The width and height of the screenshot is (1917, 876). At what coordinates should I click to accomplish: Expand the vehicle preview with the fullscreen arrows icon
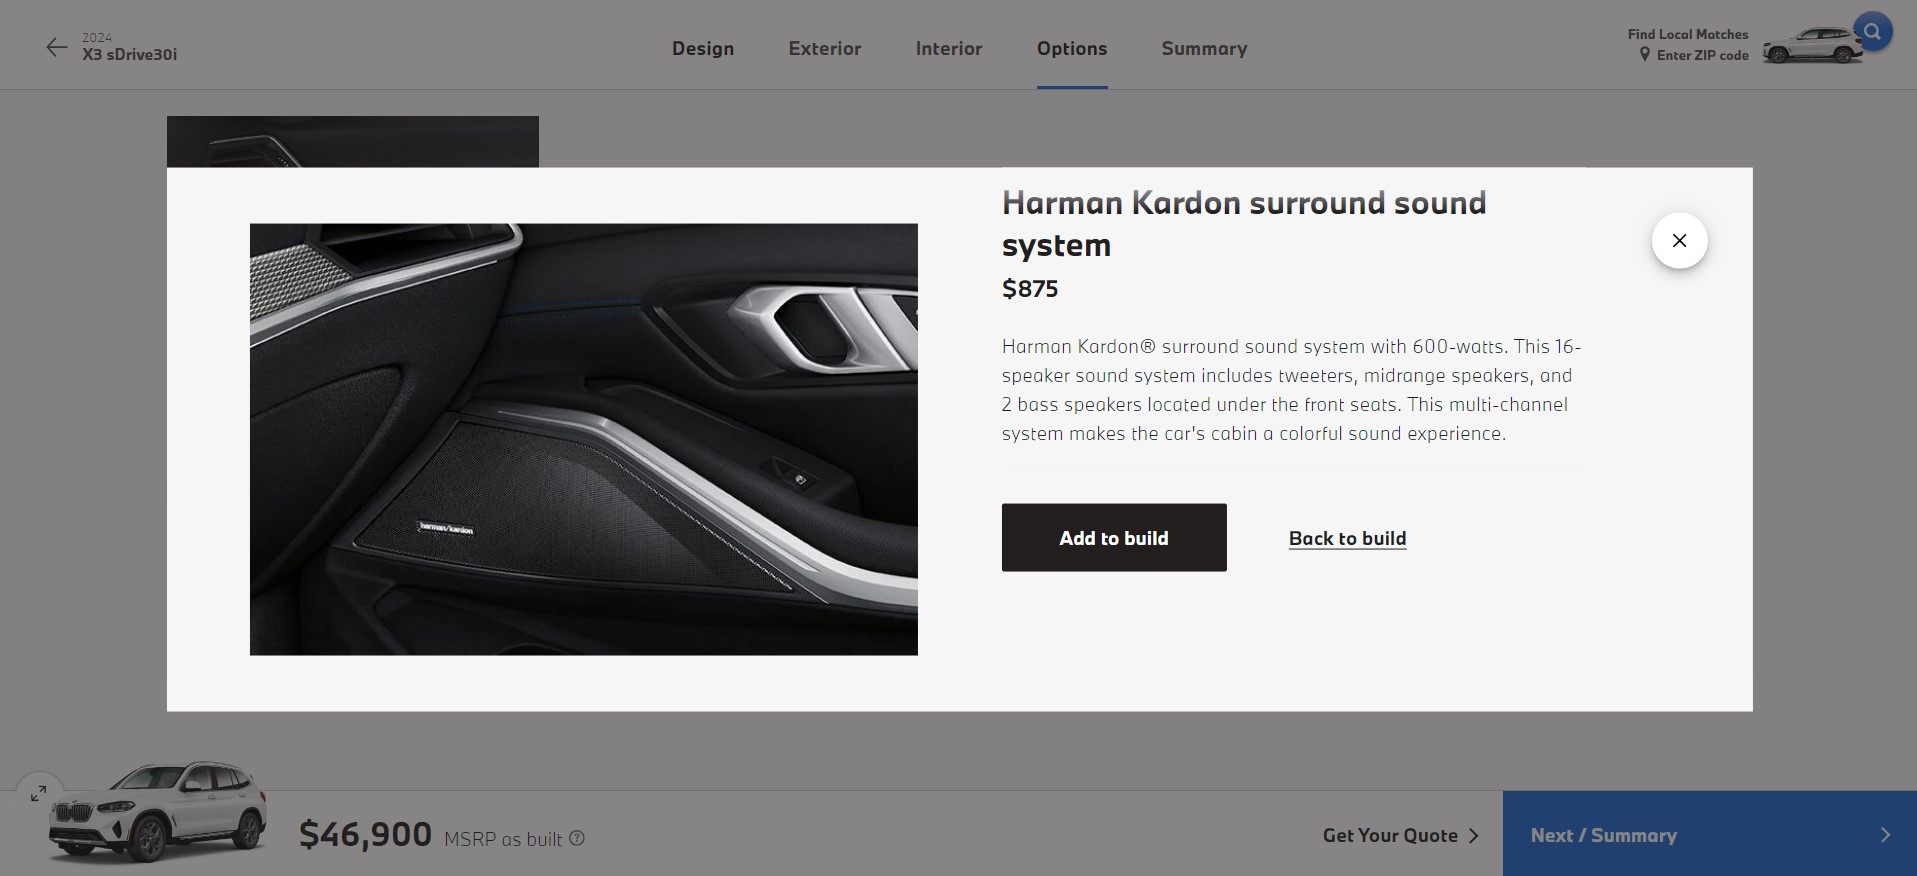click(x=38, y=793)
